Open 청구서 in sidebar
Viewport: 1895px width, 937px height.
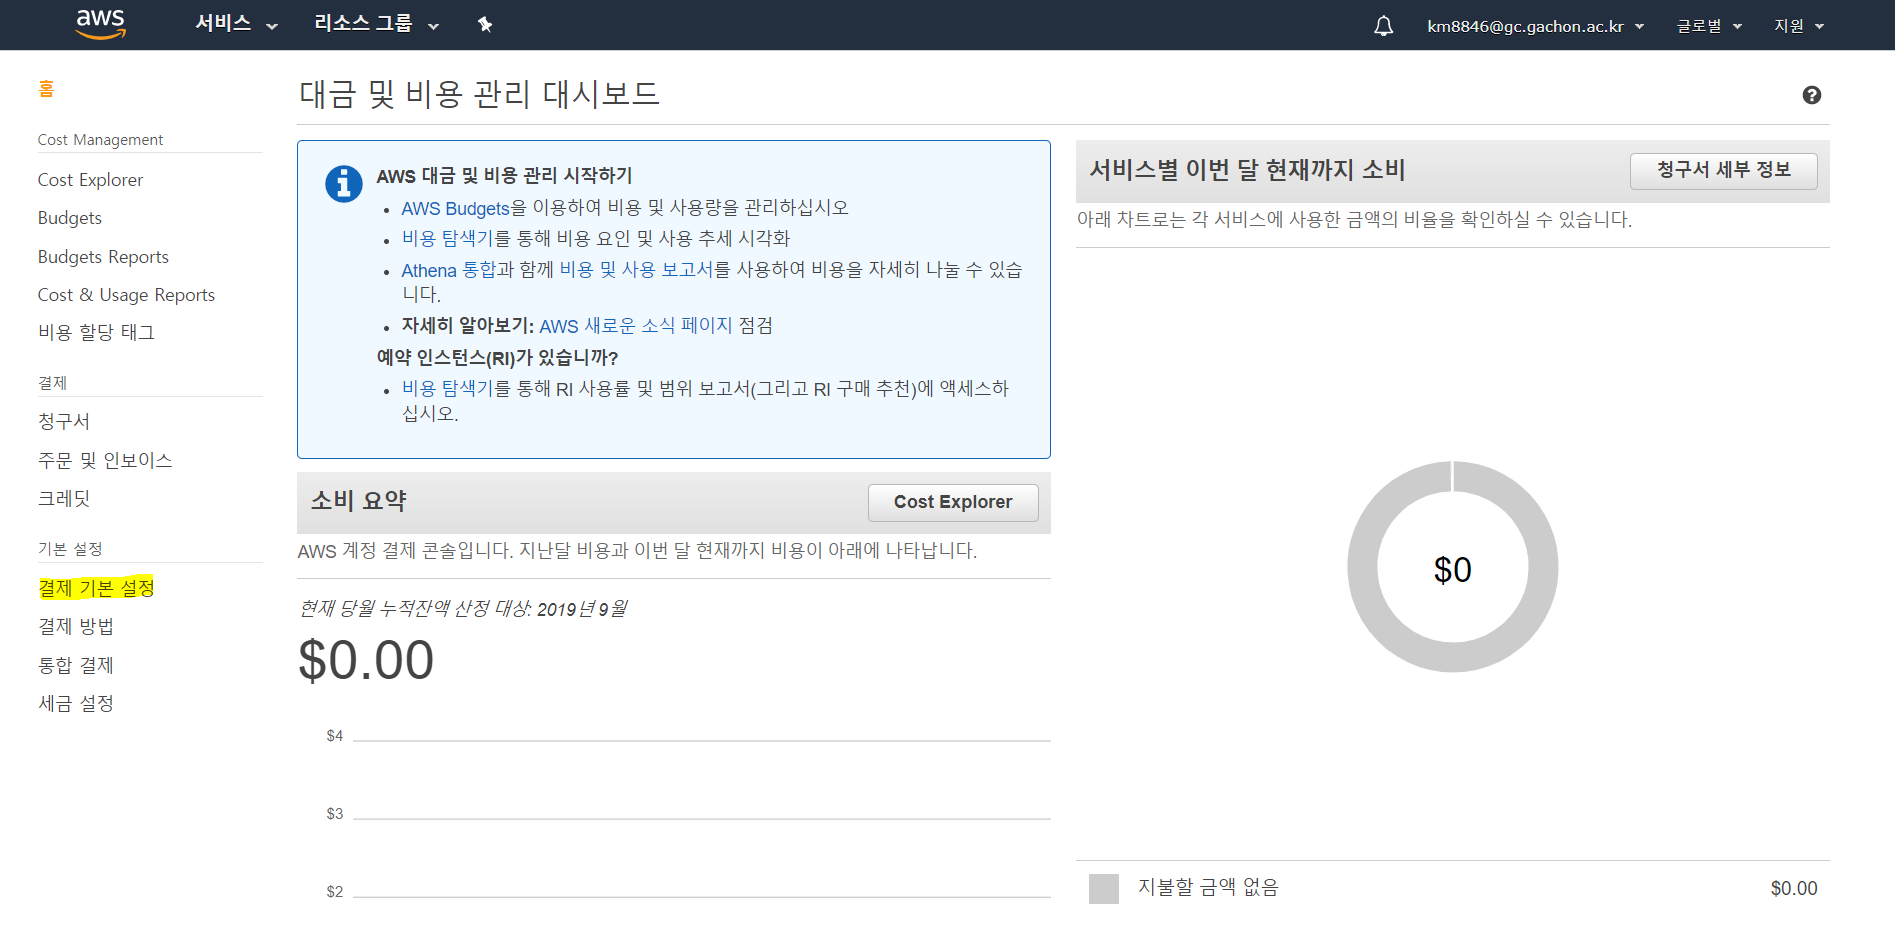64,421
